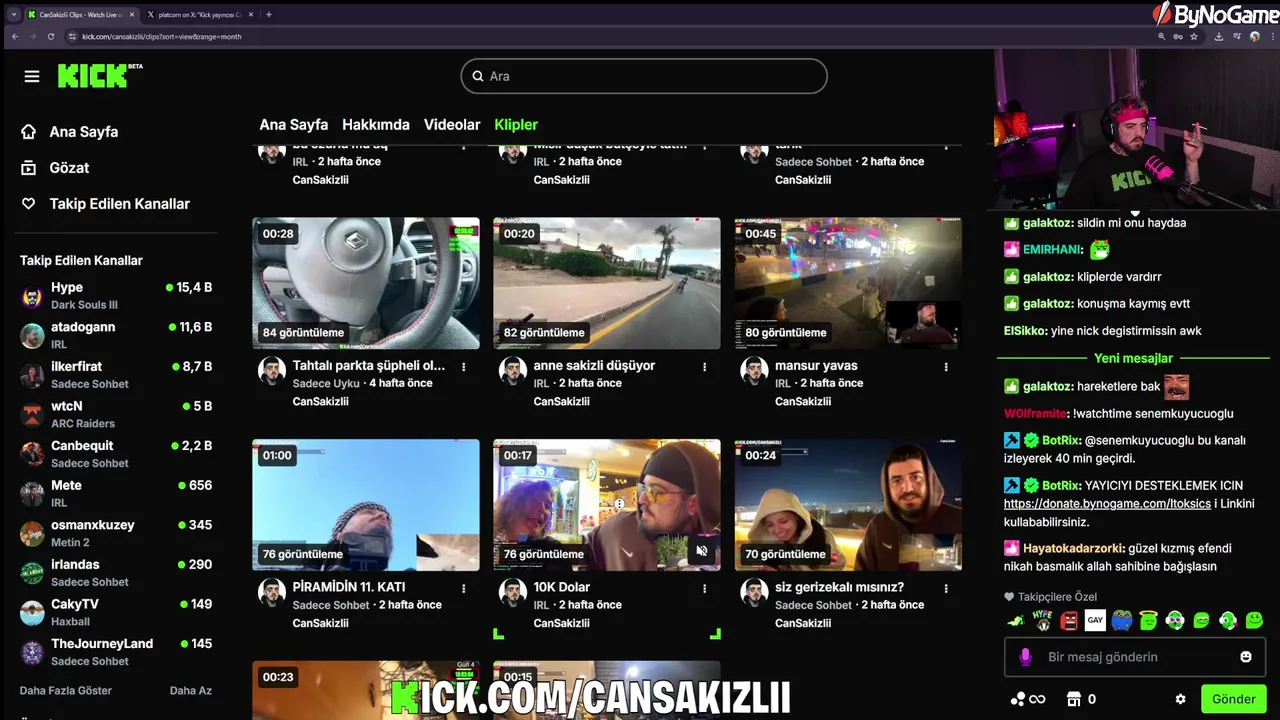Click the Ana Sayfa home icon in sidebar
This screenshot has width=1280, height=720.
[29, 132]
